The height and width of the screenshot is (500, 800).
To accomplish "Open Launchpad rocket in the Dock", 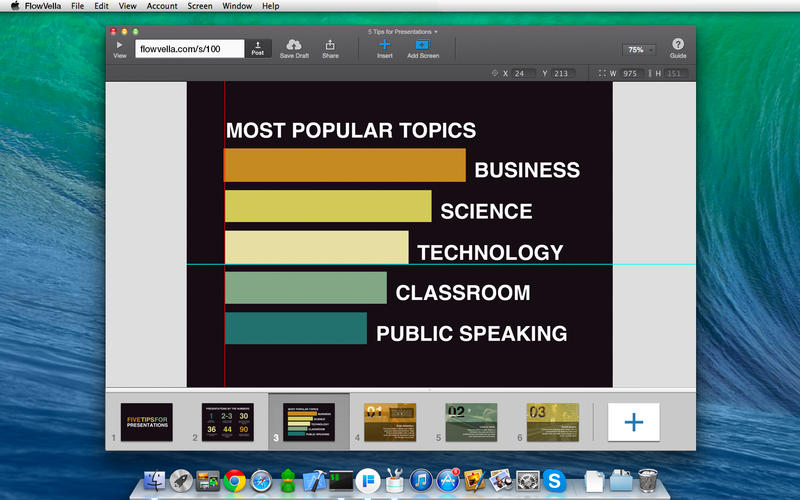I will [181, 481].
